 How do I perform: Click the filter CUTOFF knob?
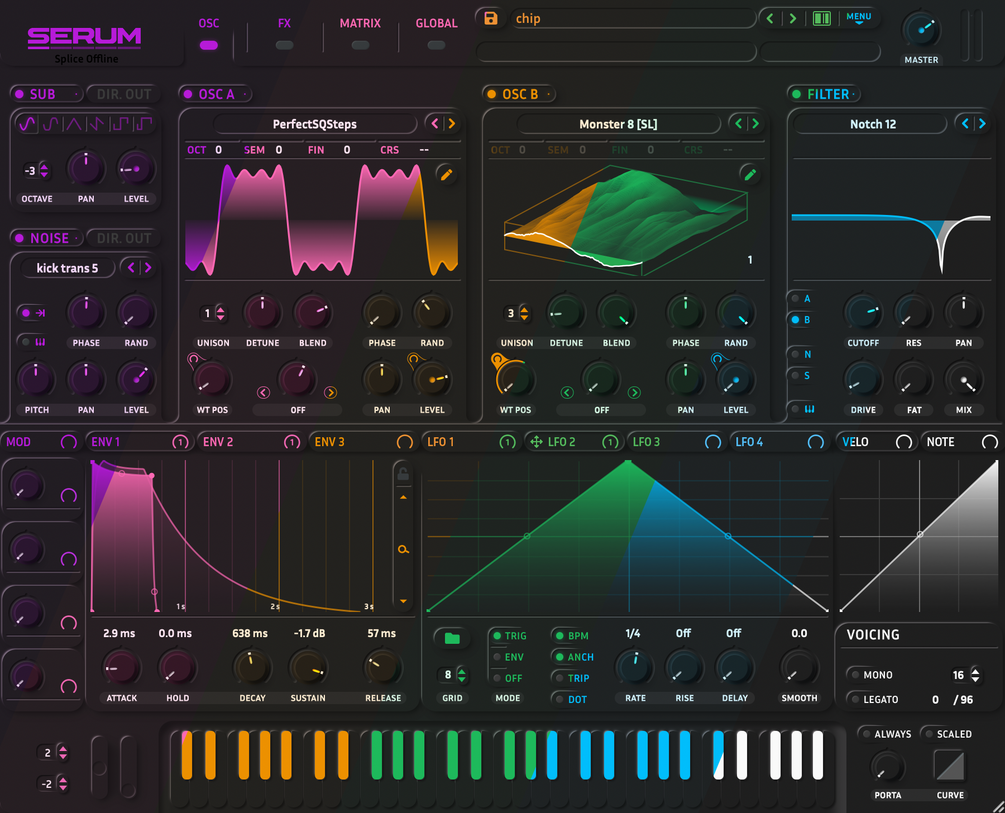[863, 312]
